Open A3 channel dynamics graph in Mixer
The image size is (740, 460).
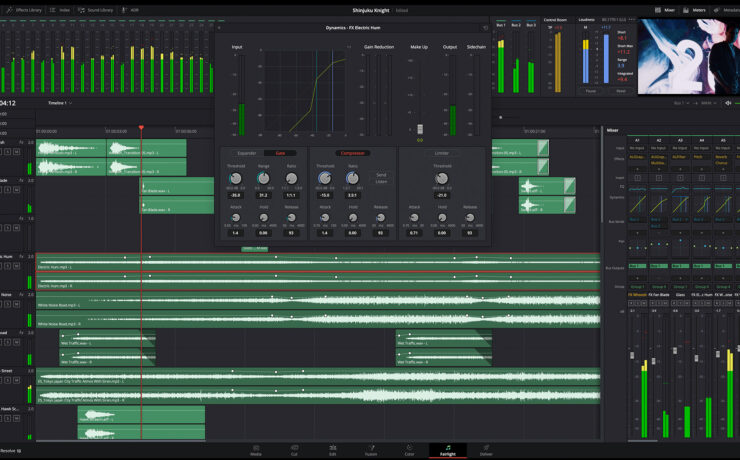[680, 204]
